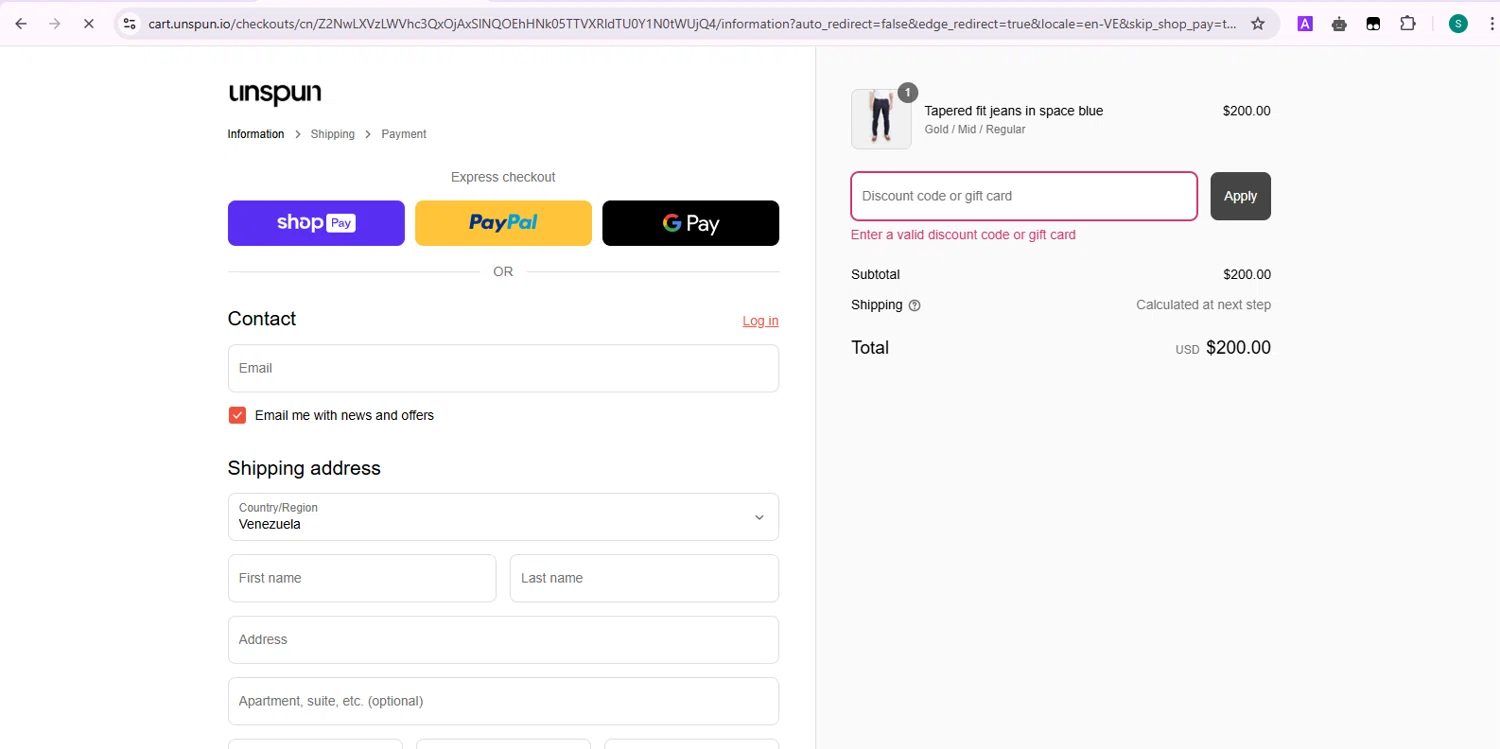
Task: Select the Payment breadcrumb step
Action: (404, 134)
